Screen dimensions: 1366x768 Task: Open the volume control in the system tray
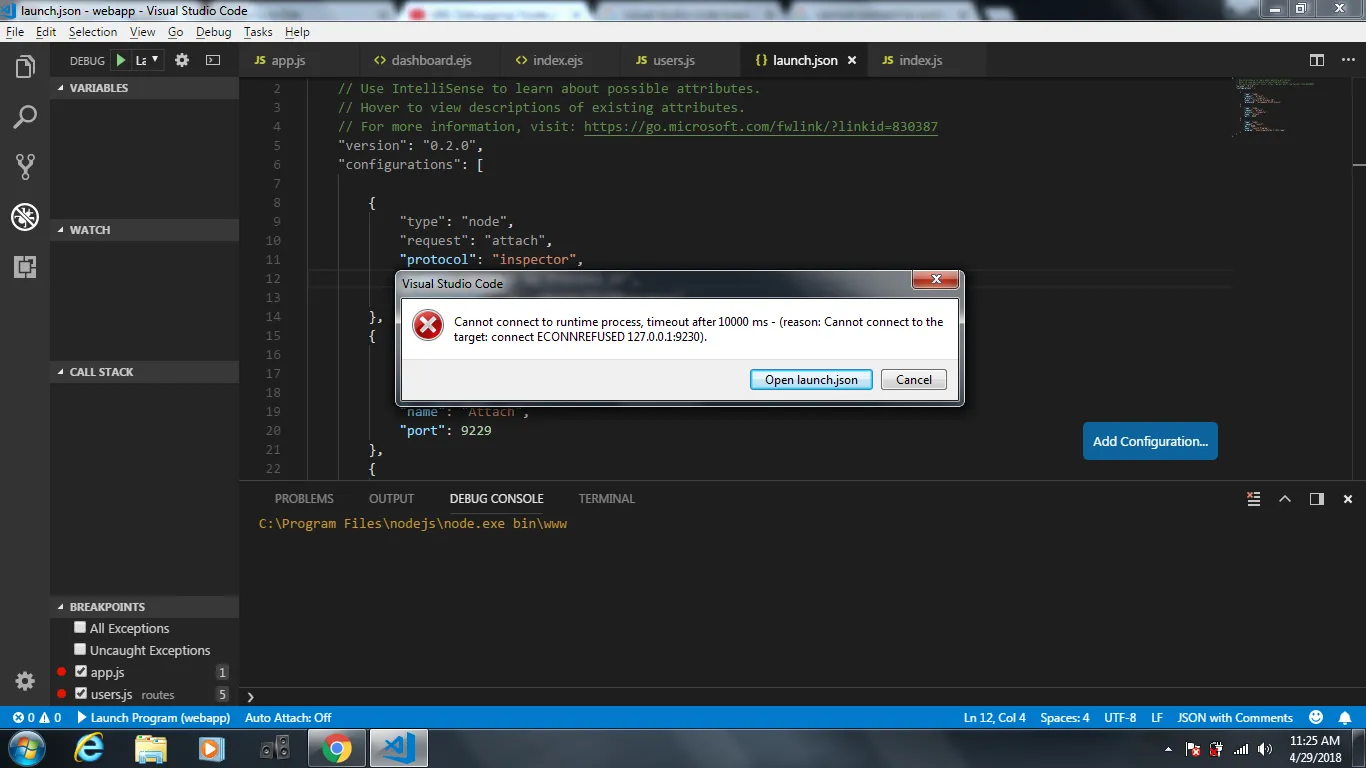pos(1261,748)
